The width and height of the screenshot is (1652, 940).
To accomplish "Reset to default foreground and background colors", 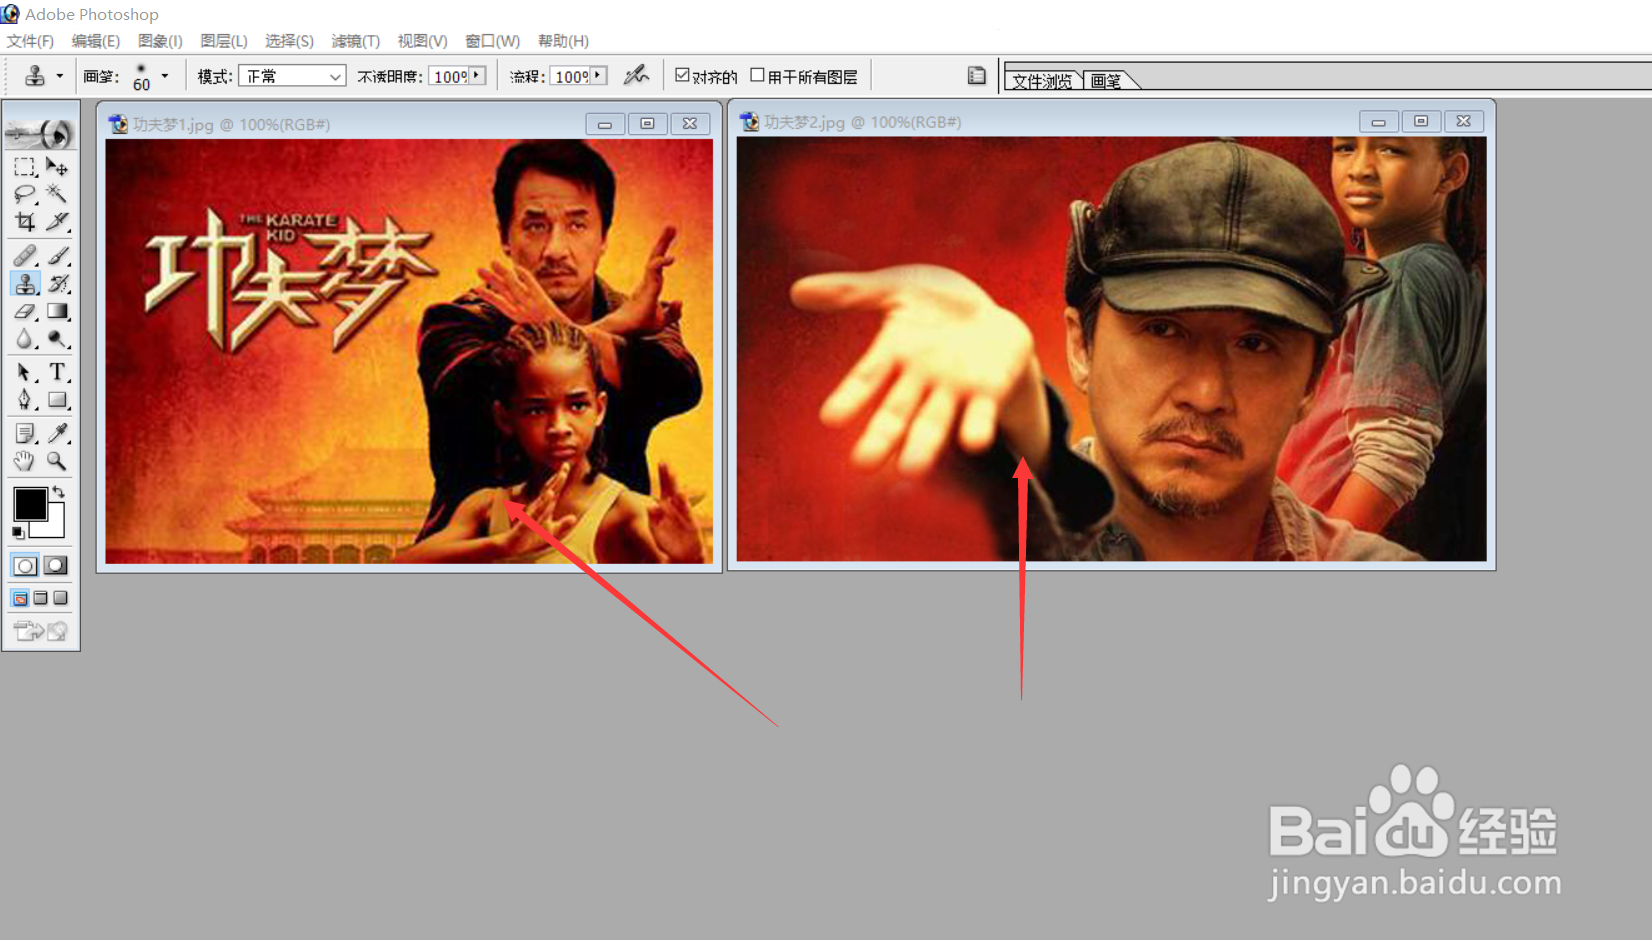I will click(x=18, y=532).
